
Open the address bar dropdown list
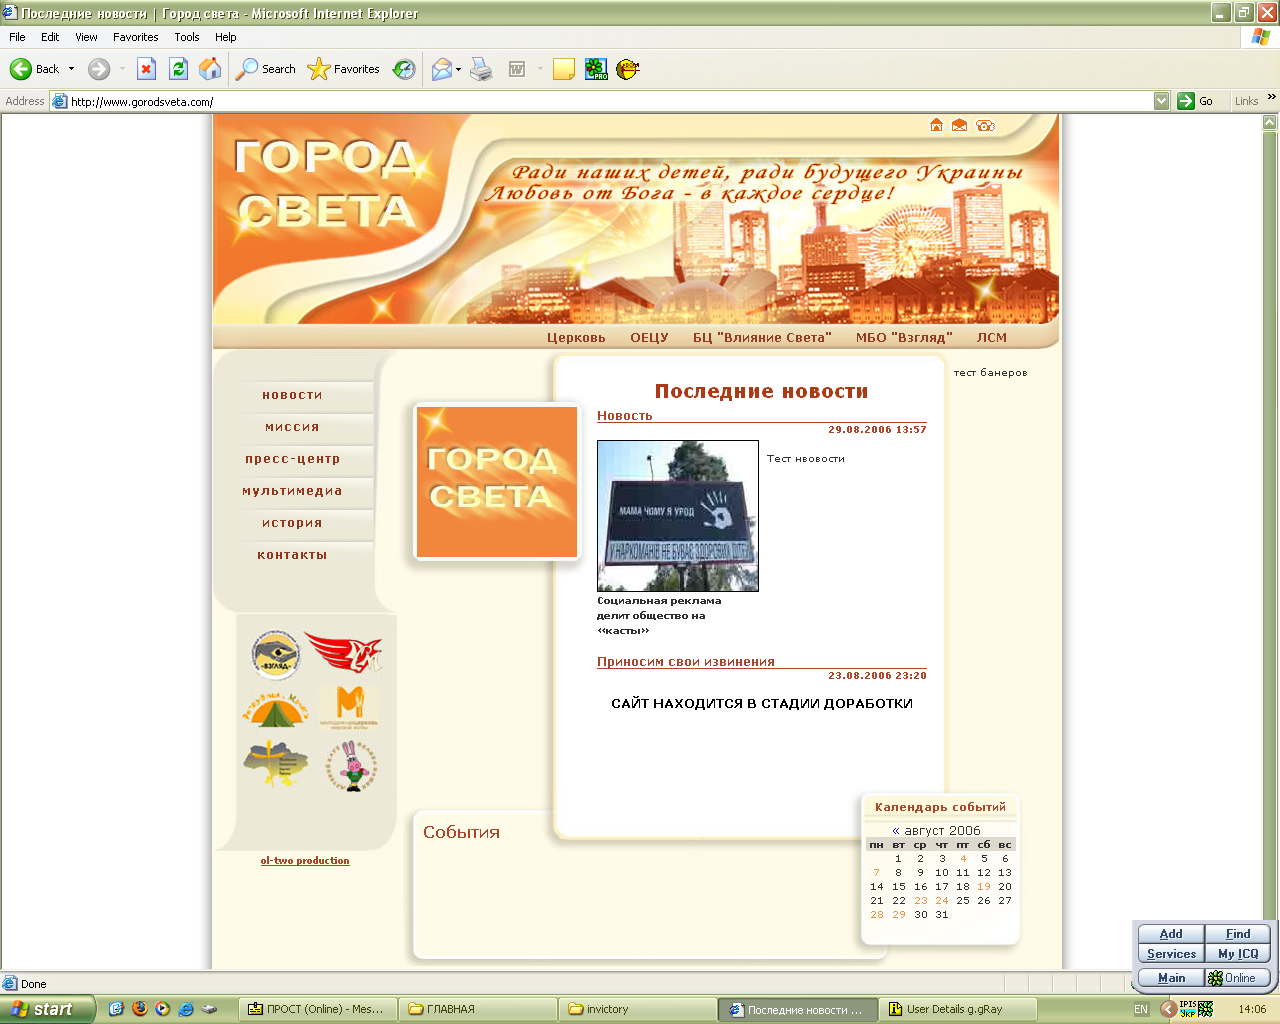point(1161,101)
